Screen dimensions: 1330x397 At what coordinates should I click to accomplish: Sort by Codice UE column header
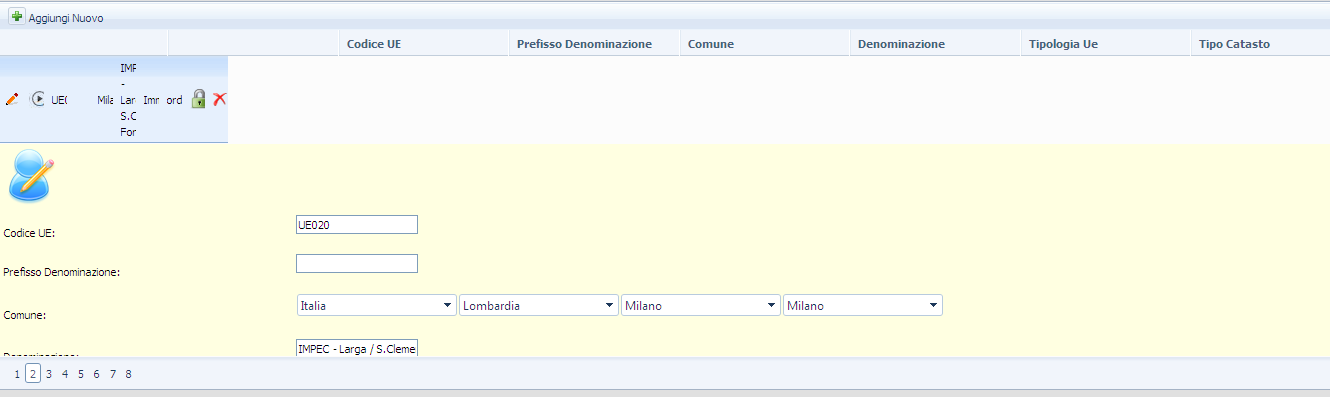(374, 44)
